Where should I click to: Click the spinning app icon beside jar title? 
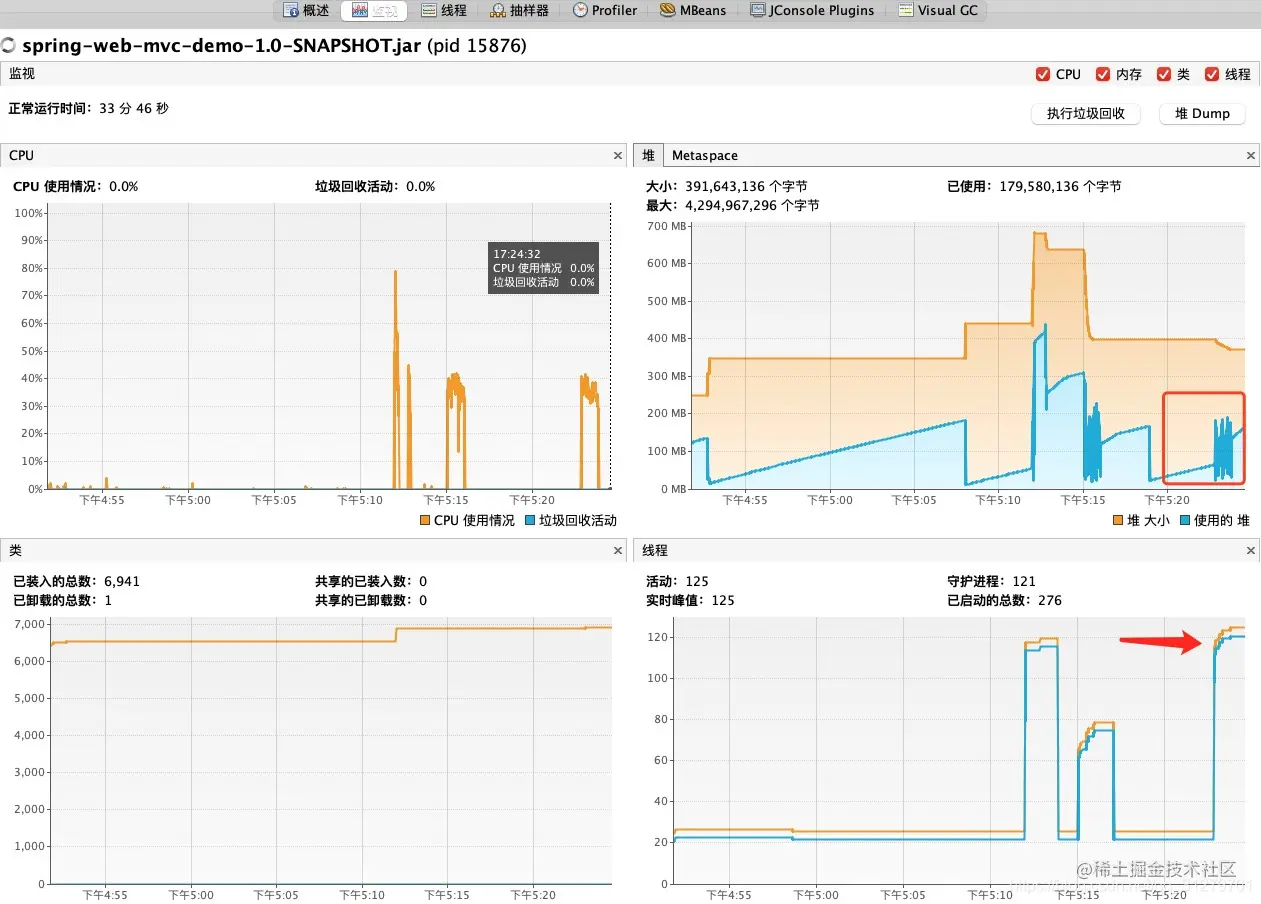pyautogui.click(x=8, y=45)
